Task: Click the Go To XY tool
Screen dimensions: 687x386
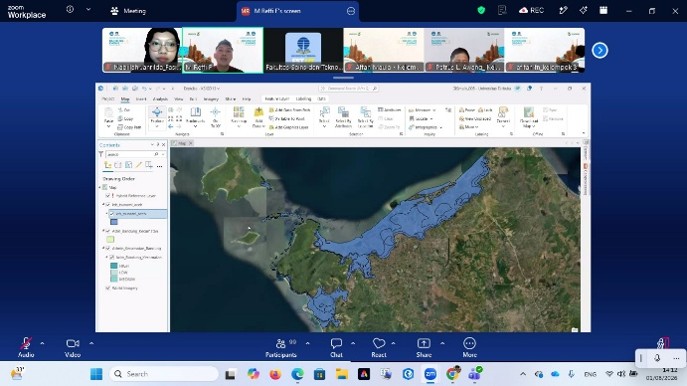Action: [x=215, y=117]
